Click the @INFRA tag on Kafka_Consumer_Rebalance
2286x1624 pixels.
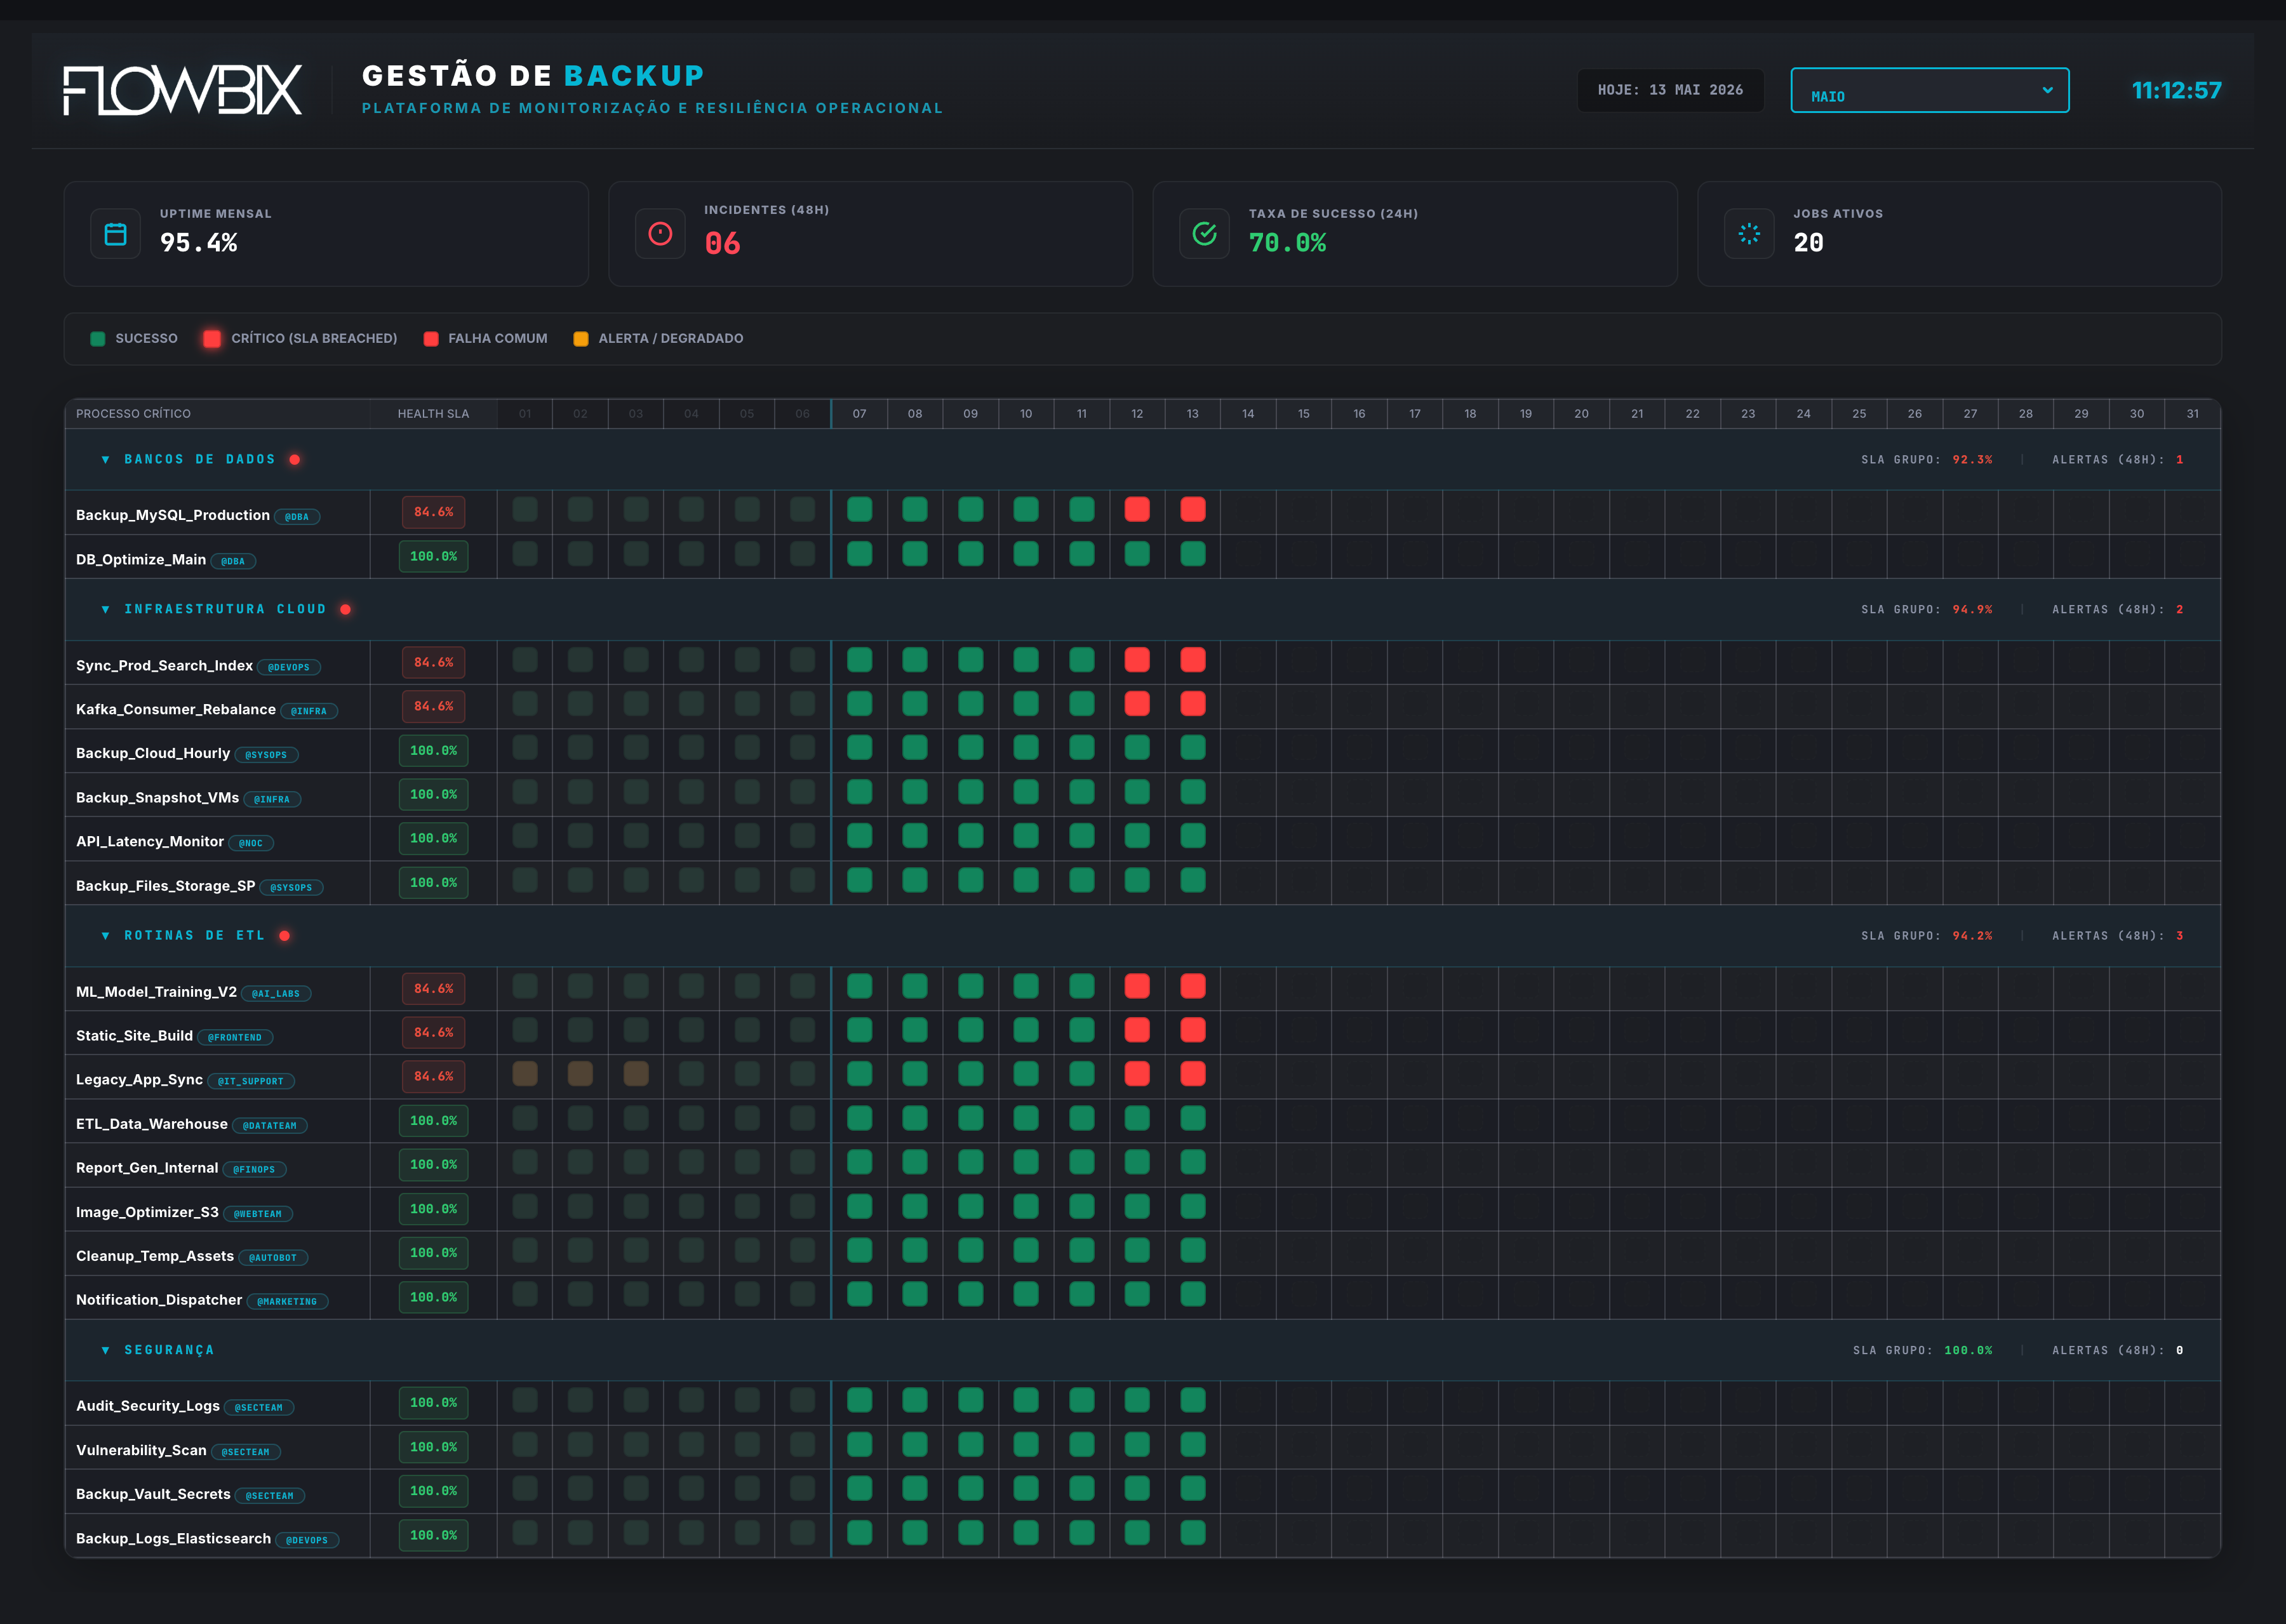309,711
